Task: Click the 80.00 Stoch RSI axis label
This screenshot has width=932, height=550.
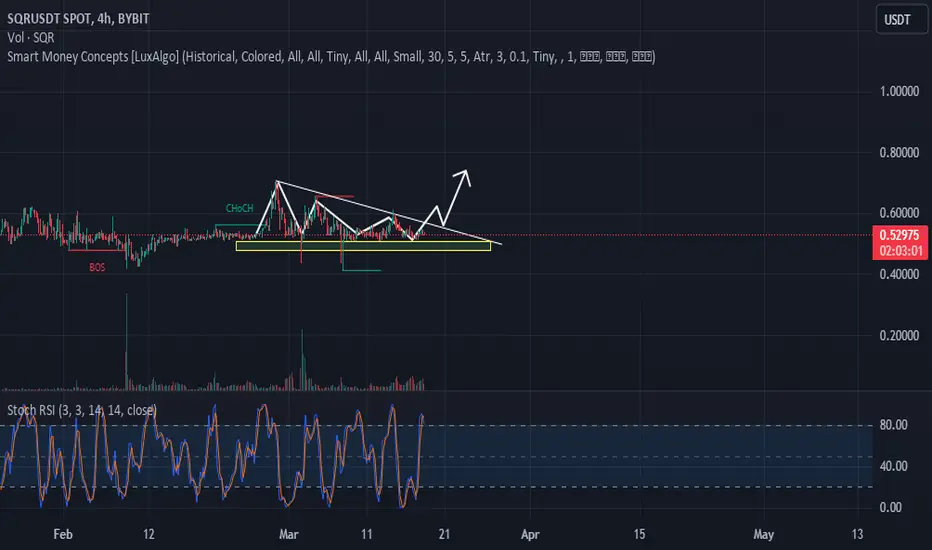Action: click(x=893, y=425)
